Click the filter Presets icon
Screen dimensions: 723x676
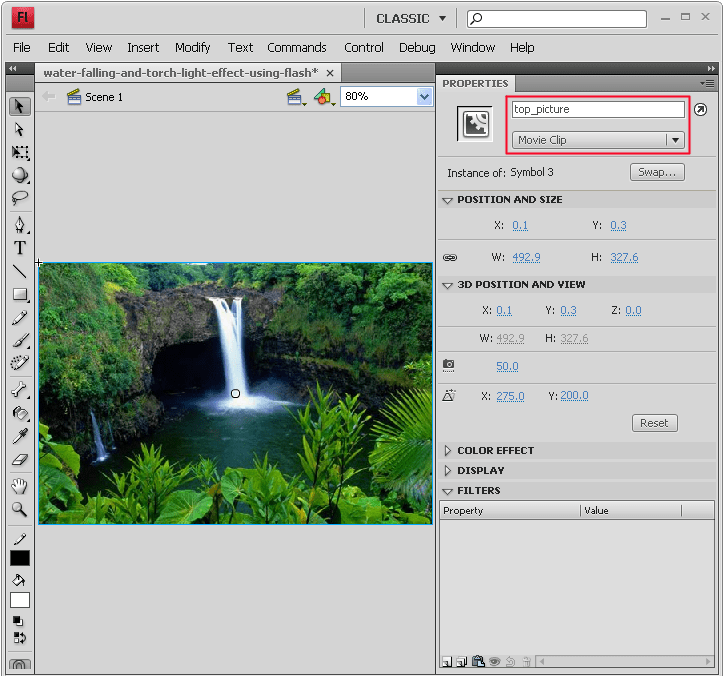[462, 662]
